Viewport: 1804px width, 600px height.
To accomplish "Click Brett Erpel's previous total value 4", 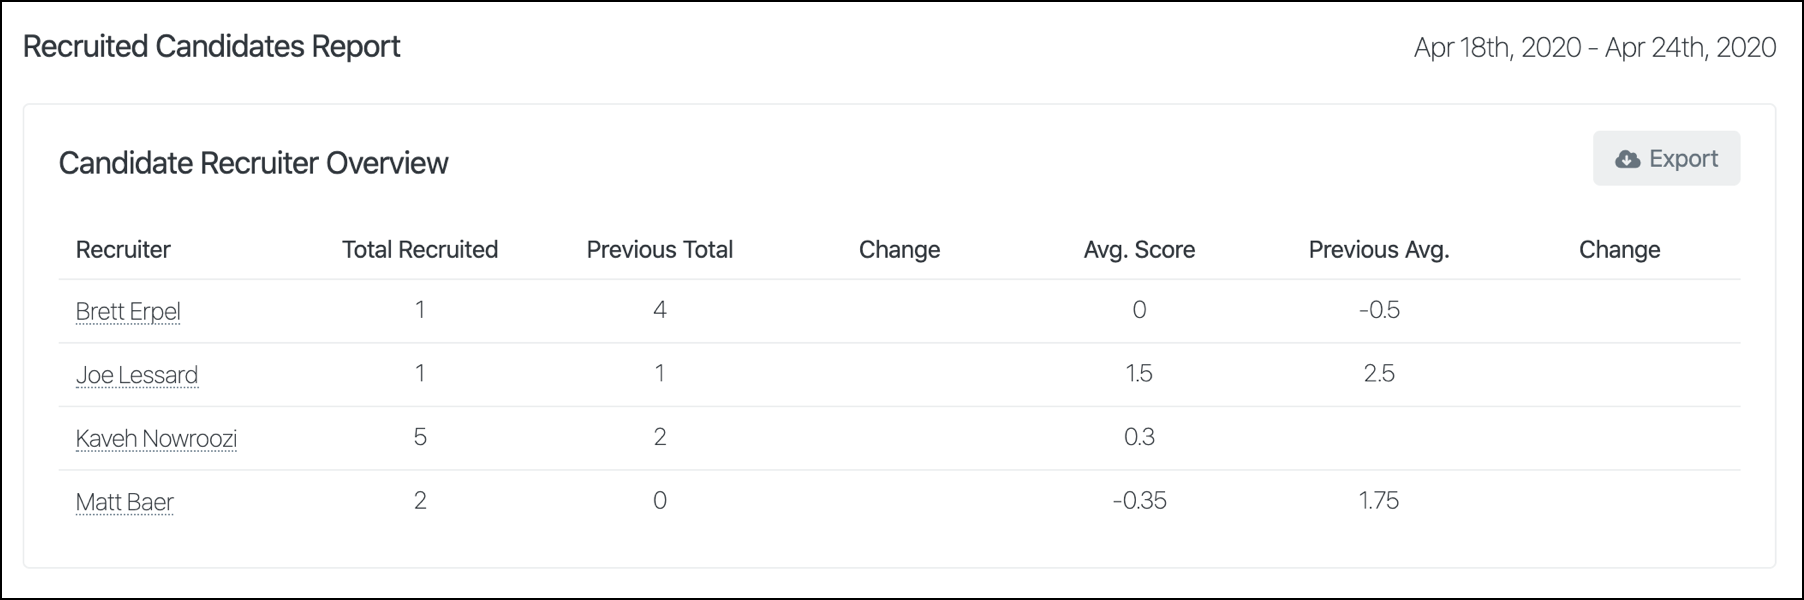I will tap(660, 309).
